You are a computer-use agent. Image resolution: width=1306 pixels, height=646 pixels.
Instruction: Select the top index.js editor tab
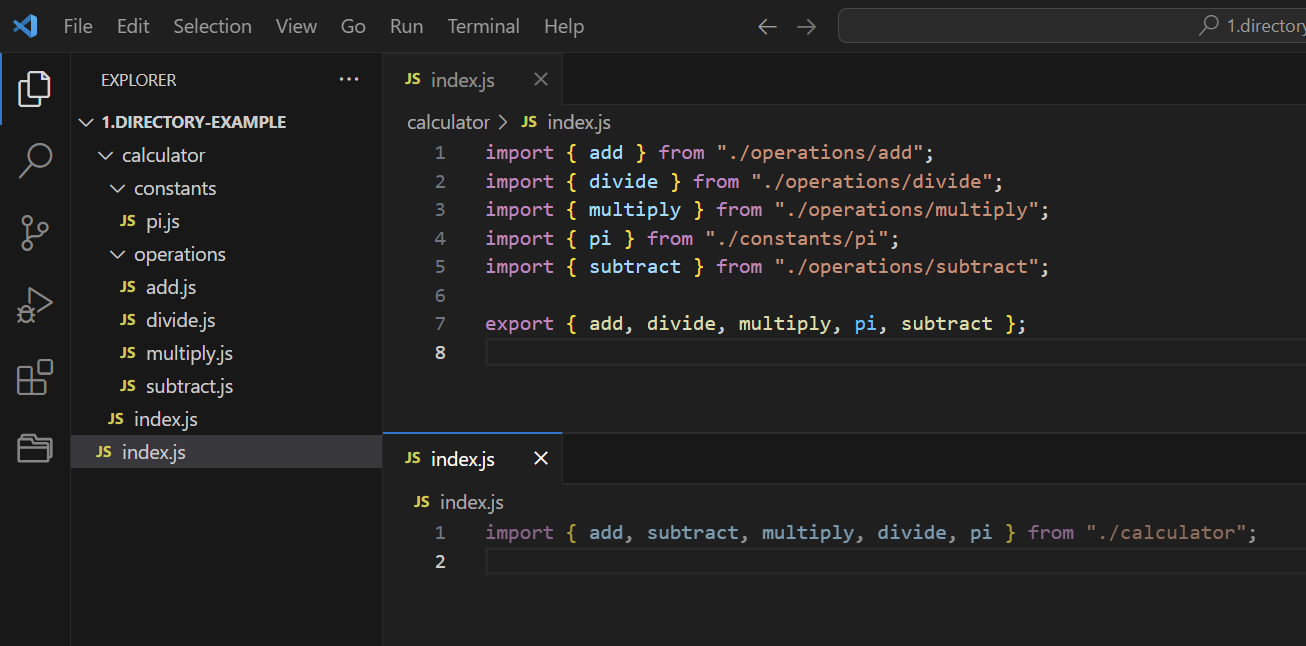coord(472,80)
